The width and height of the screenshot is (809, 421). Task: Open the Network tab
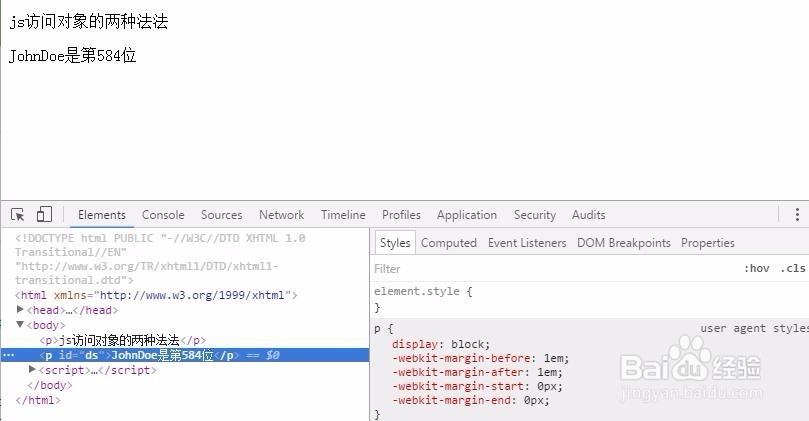click(x=281, y=215)
